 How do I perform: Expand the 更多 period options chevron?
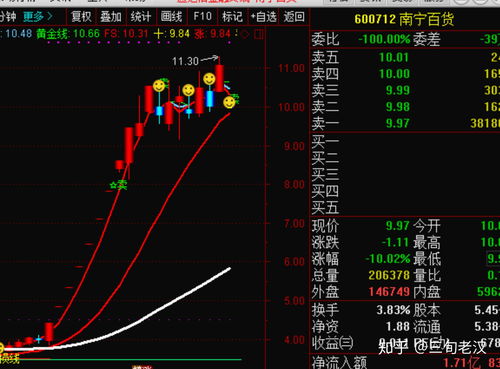point(49,16)
